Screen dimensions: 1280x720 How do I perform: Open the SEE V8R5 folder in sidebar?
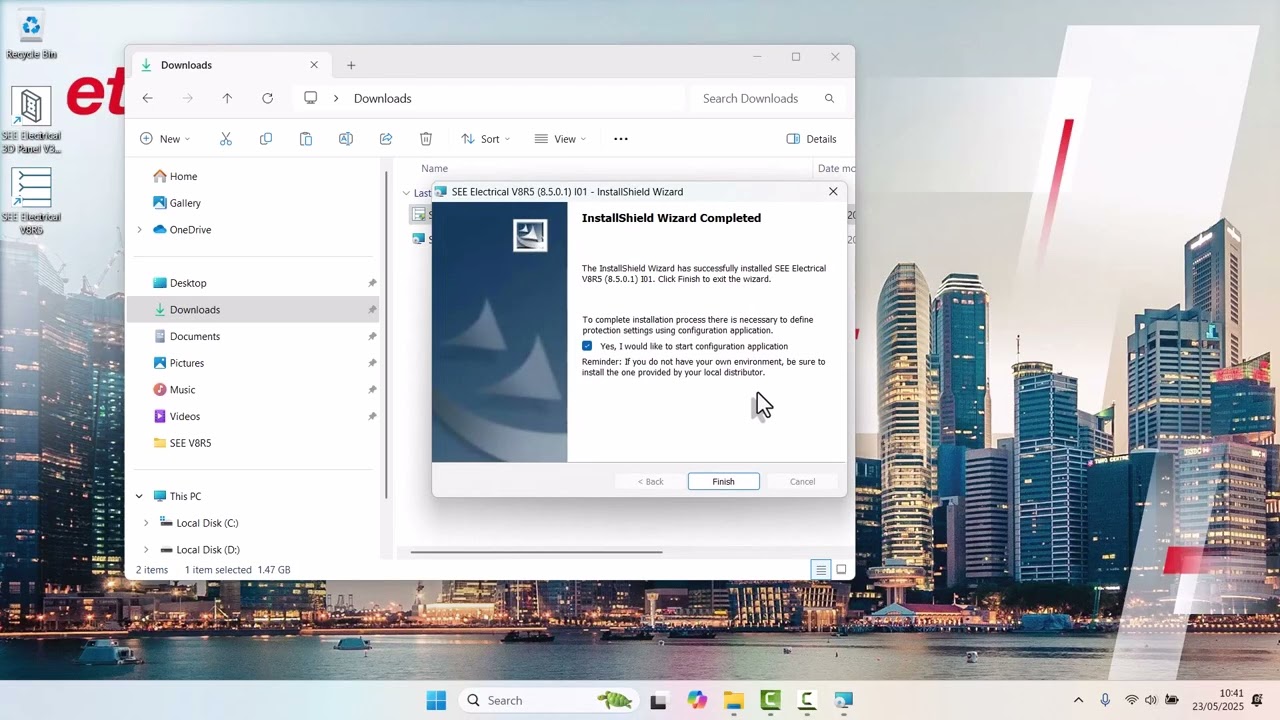tap(190, 443)
